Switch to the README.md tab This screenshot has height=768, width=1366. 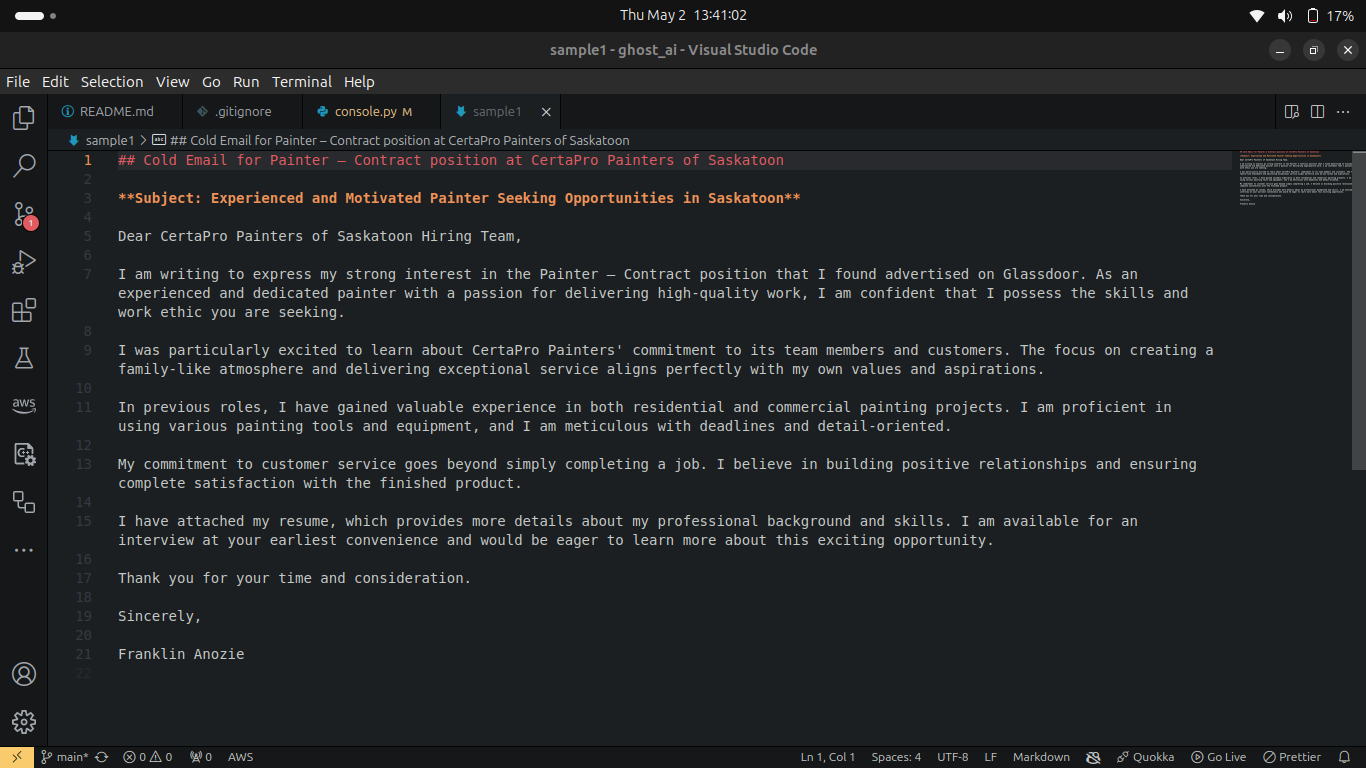pyautogui.click(x=115, y=112)
